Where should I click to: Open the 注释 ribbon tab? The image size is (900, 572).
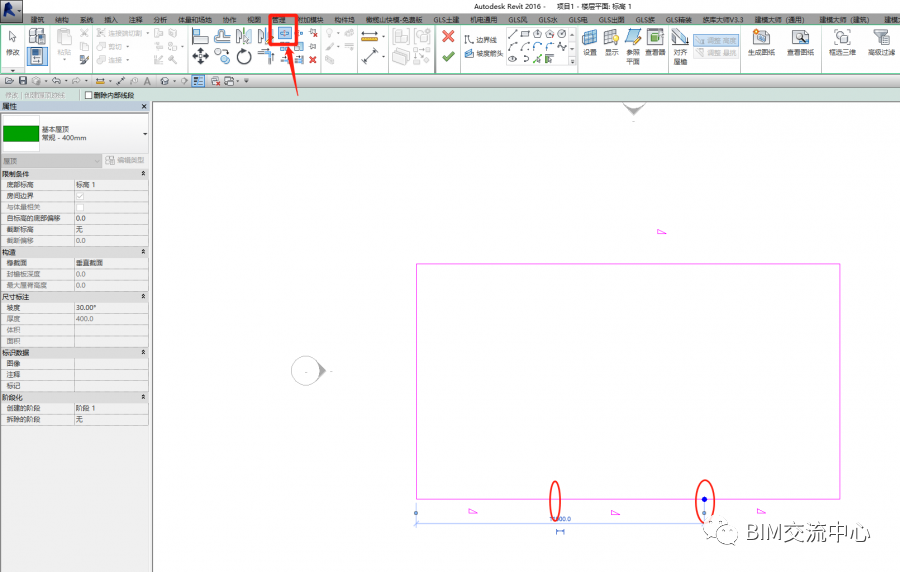[136, 20]
